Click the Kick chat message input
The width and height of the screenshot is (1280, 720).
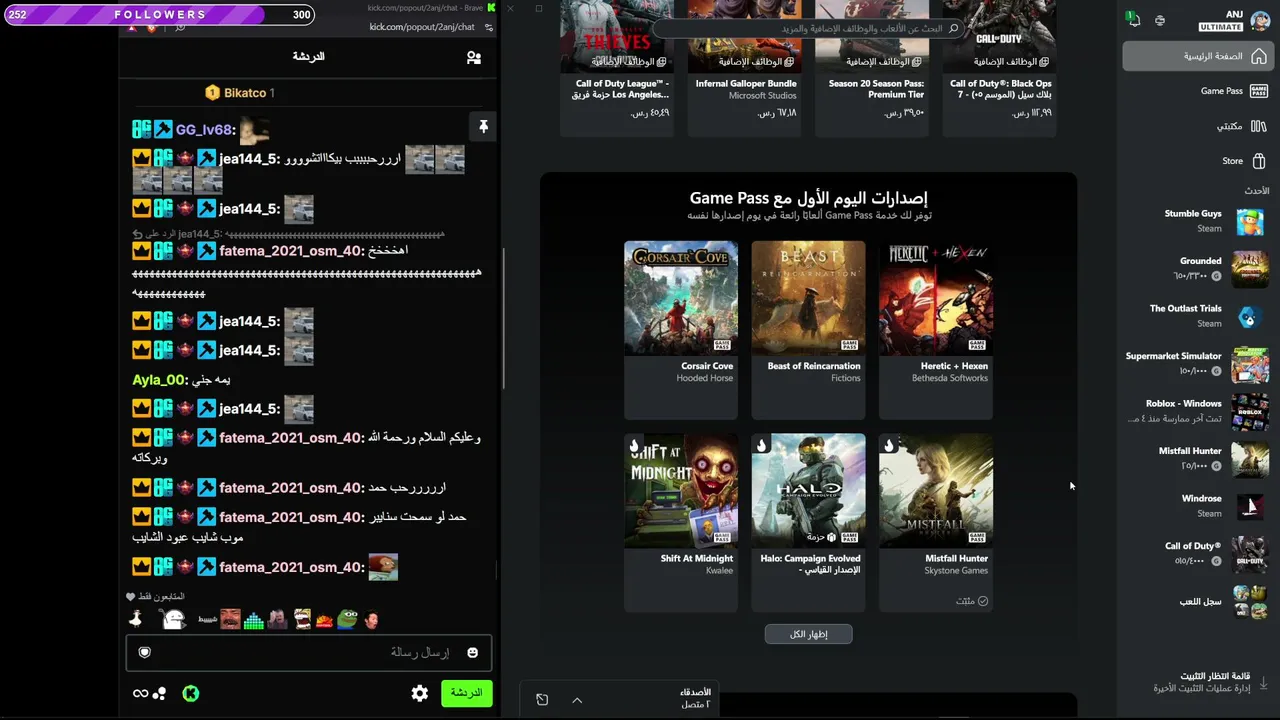coord(309,653)
